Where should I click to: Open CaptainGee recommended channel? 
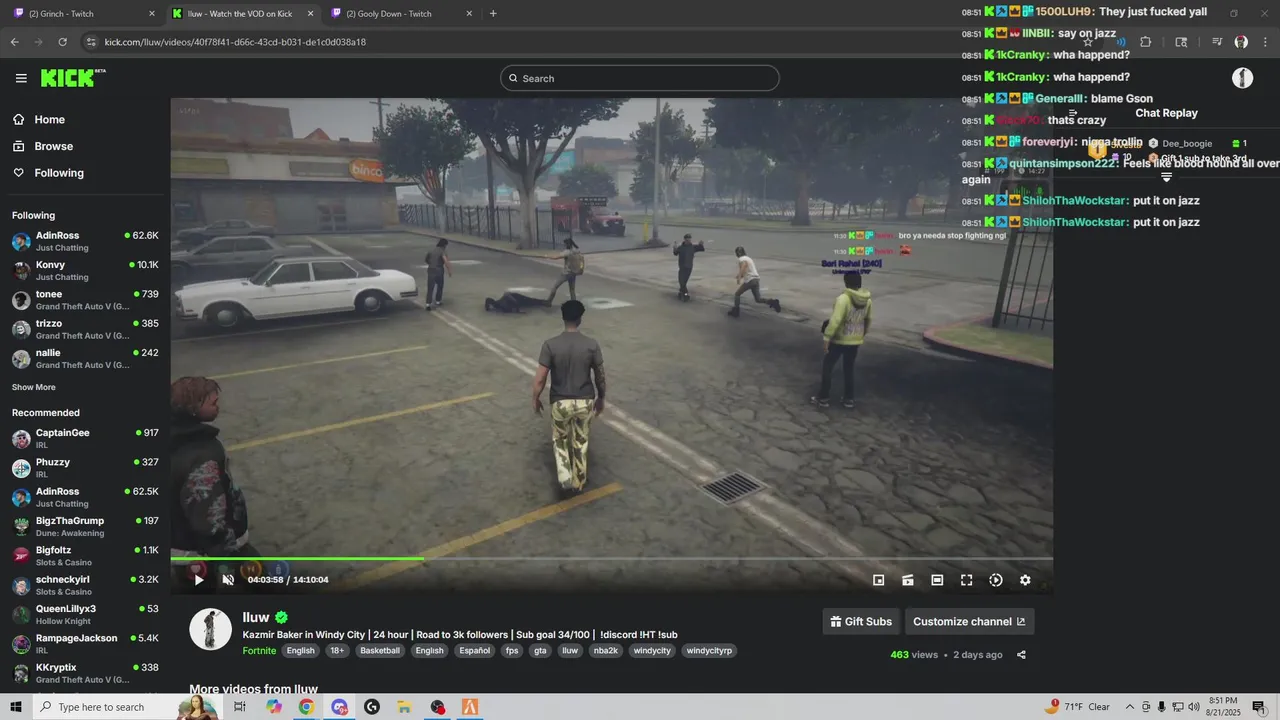[x=85, y=438]
